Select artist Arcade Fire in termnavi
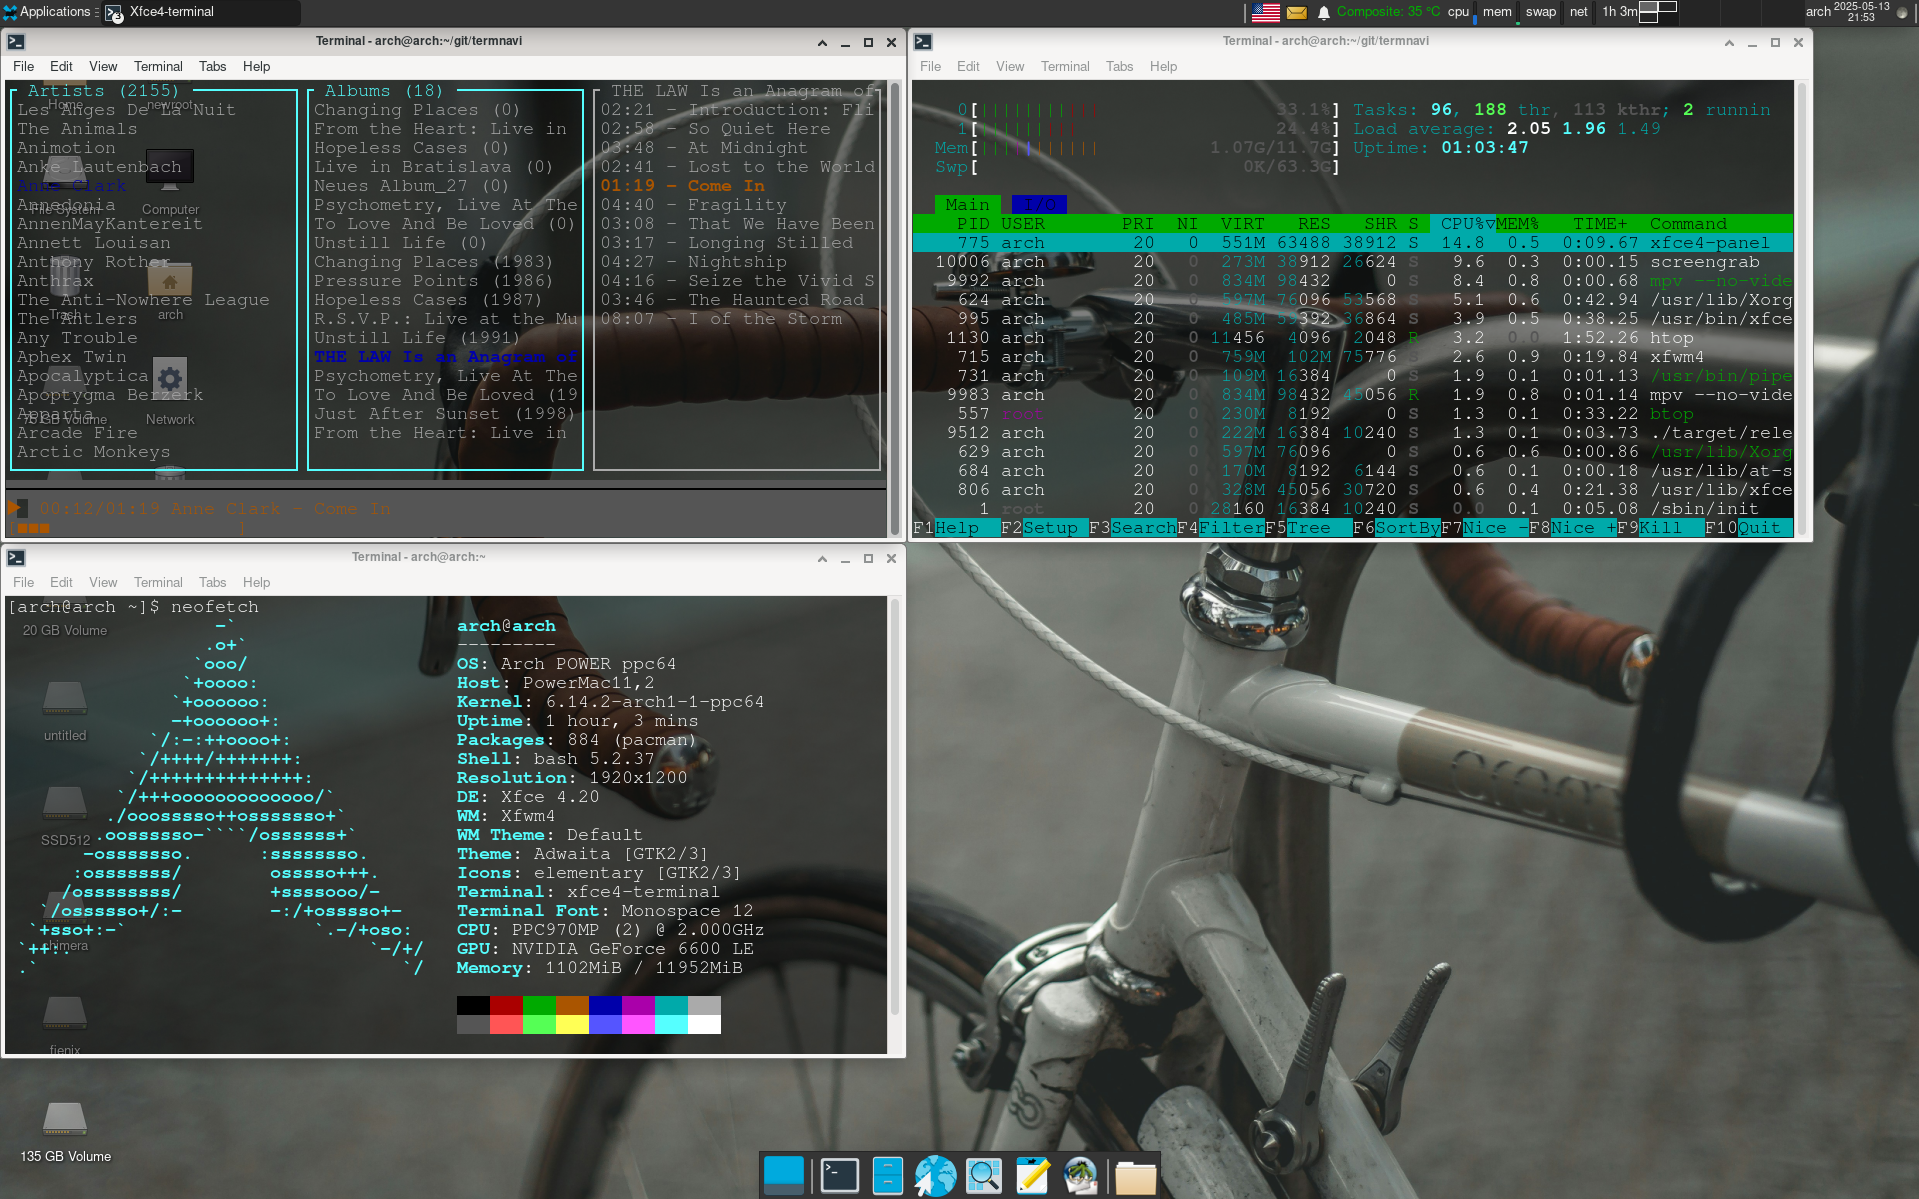This screenshot has width=1919, height=1199. tap(77, 433)
